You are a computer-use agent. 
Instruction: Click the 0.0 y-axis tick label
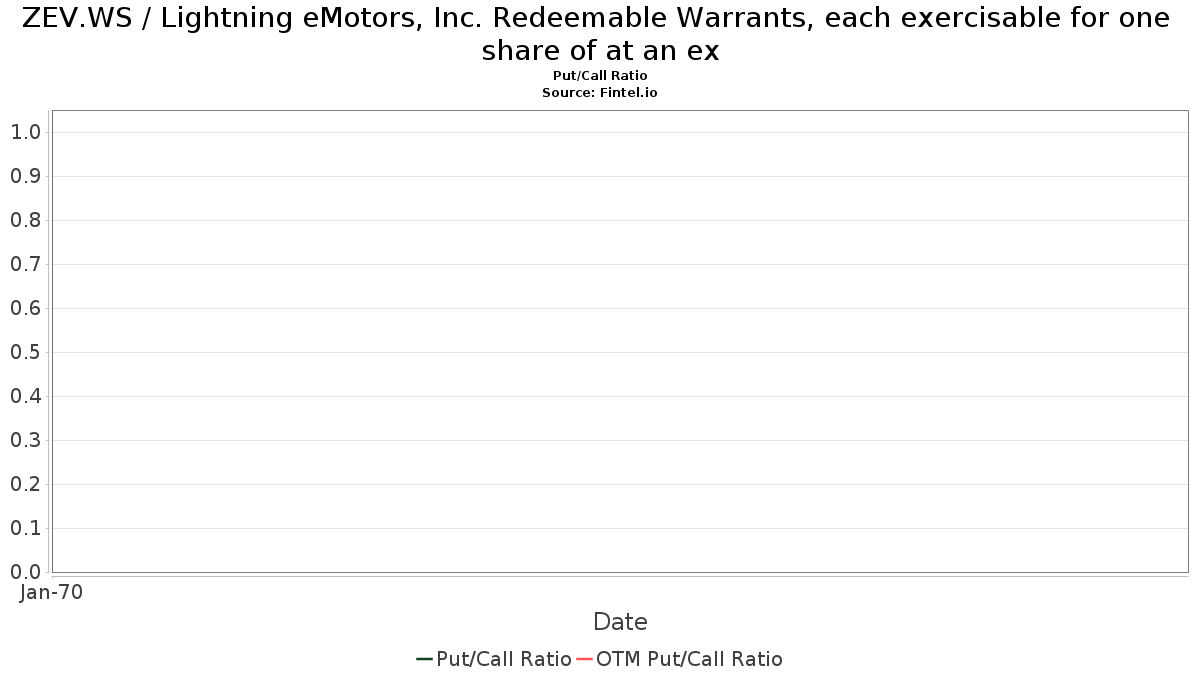pos(25,572)
